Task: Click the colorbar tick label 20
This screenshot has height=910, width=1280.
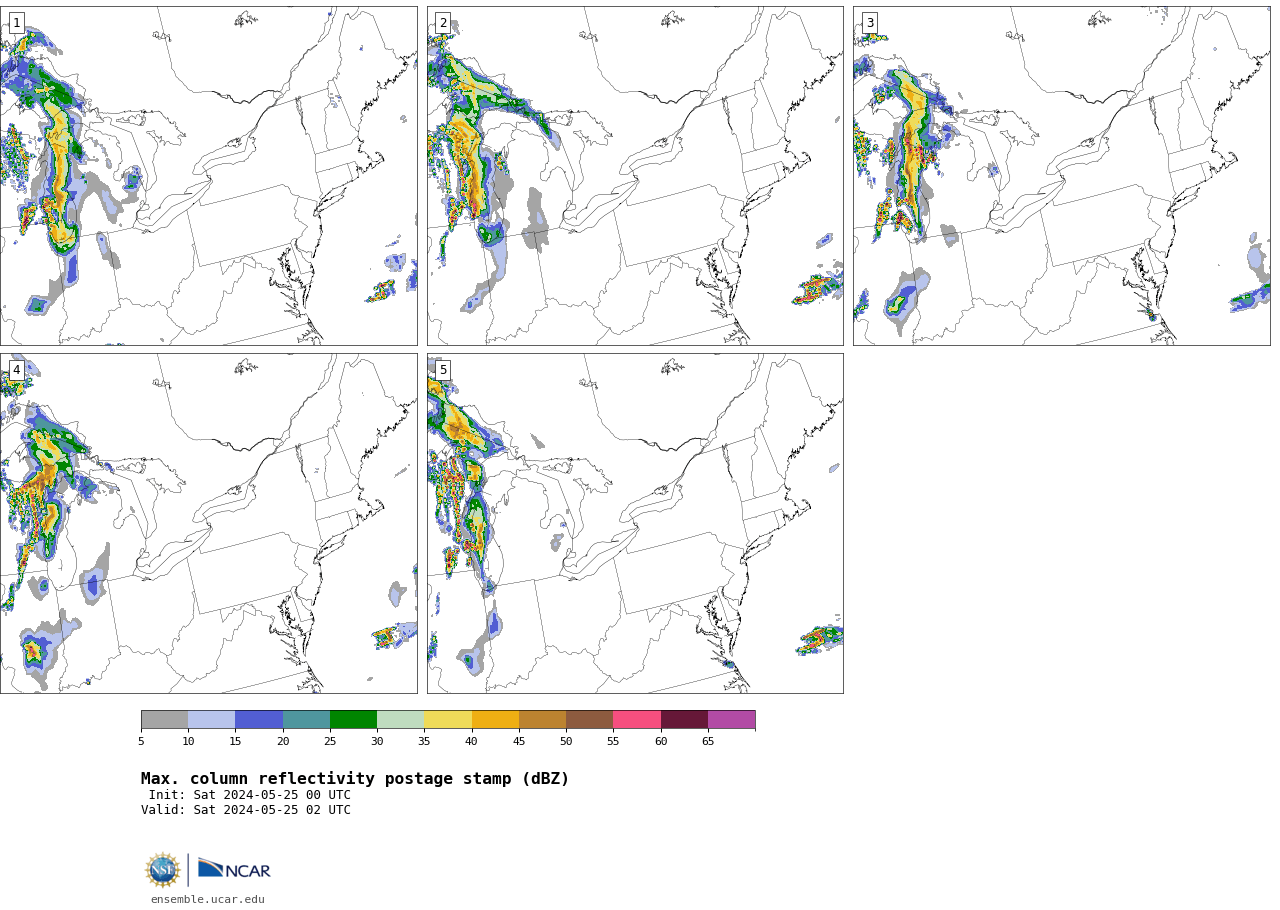Action: [283, 741]
